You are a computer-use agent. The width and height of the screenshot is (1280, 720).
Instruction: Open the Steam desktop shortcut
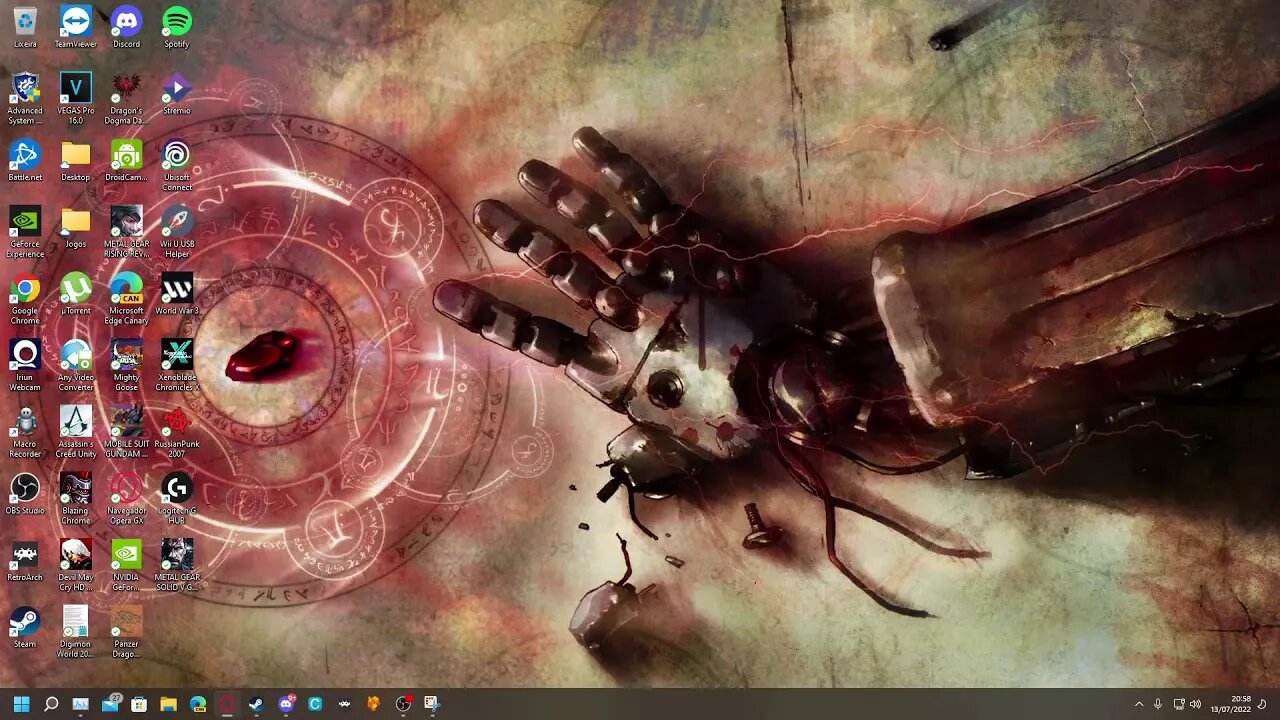pos(25,628)
